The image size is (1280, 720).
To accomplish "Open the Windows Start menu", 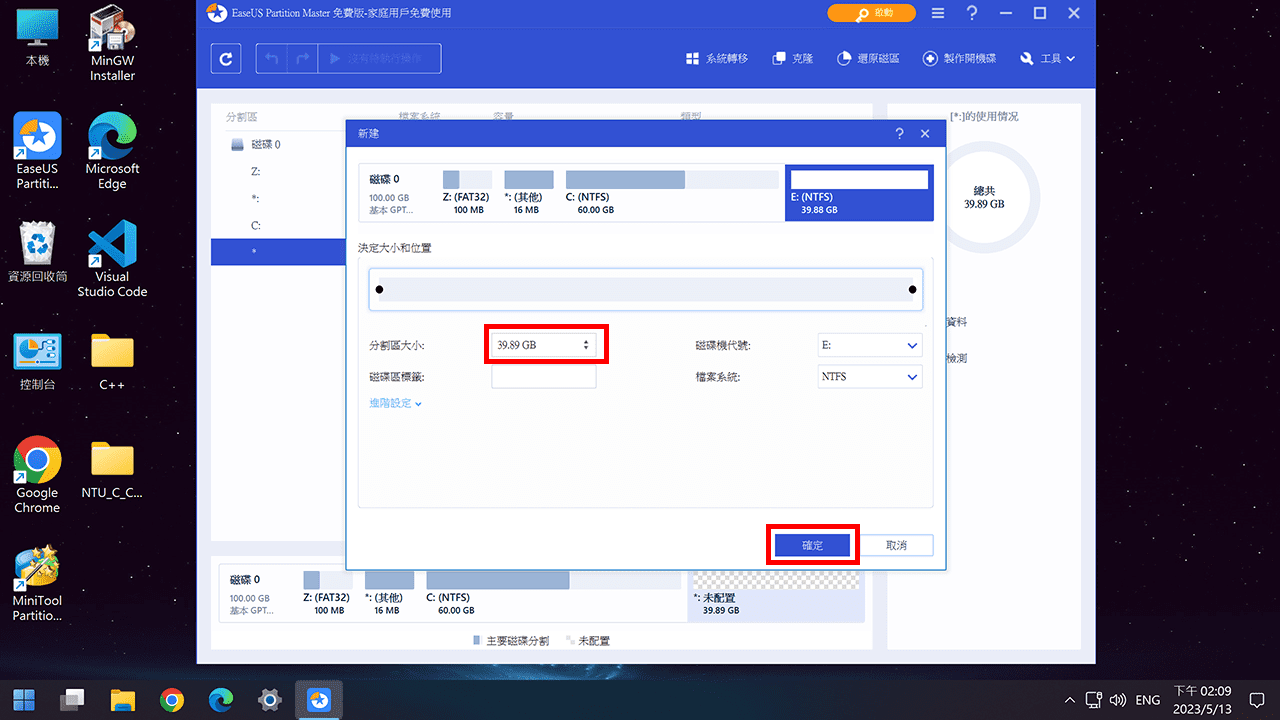I will pyautogui.click(x=22, y=699).
